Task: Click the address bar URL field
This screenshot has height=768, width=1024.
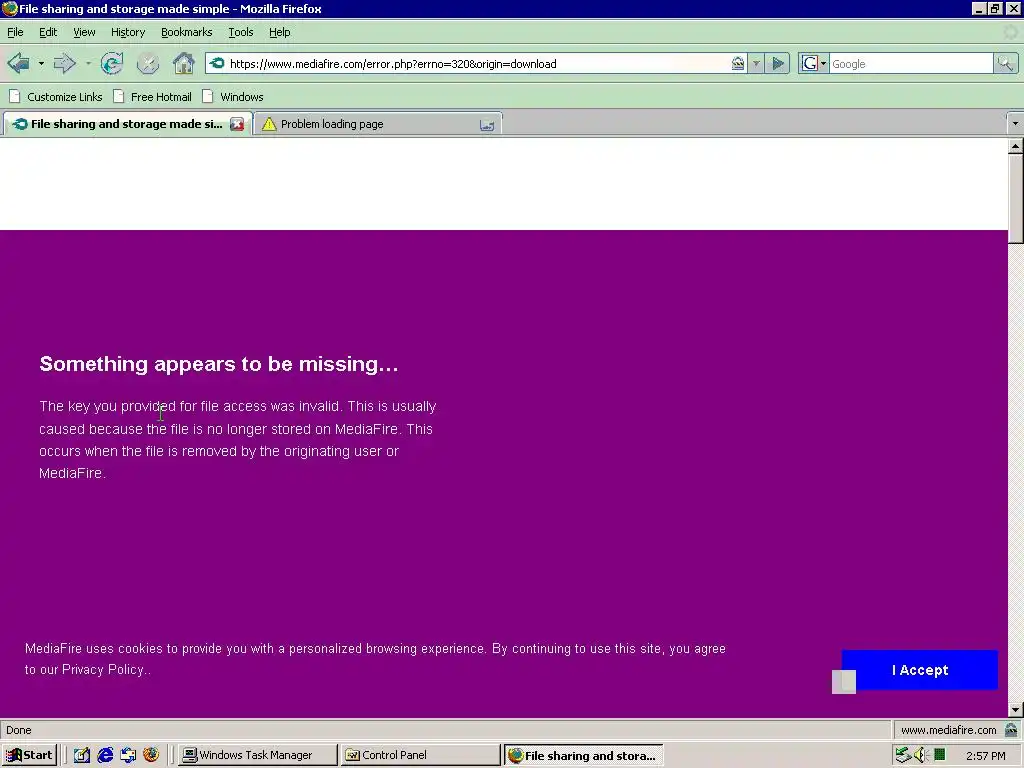Action: [477, 63]
